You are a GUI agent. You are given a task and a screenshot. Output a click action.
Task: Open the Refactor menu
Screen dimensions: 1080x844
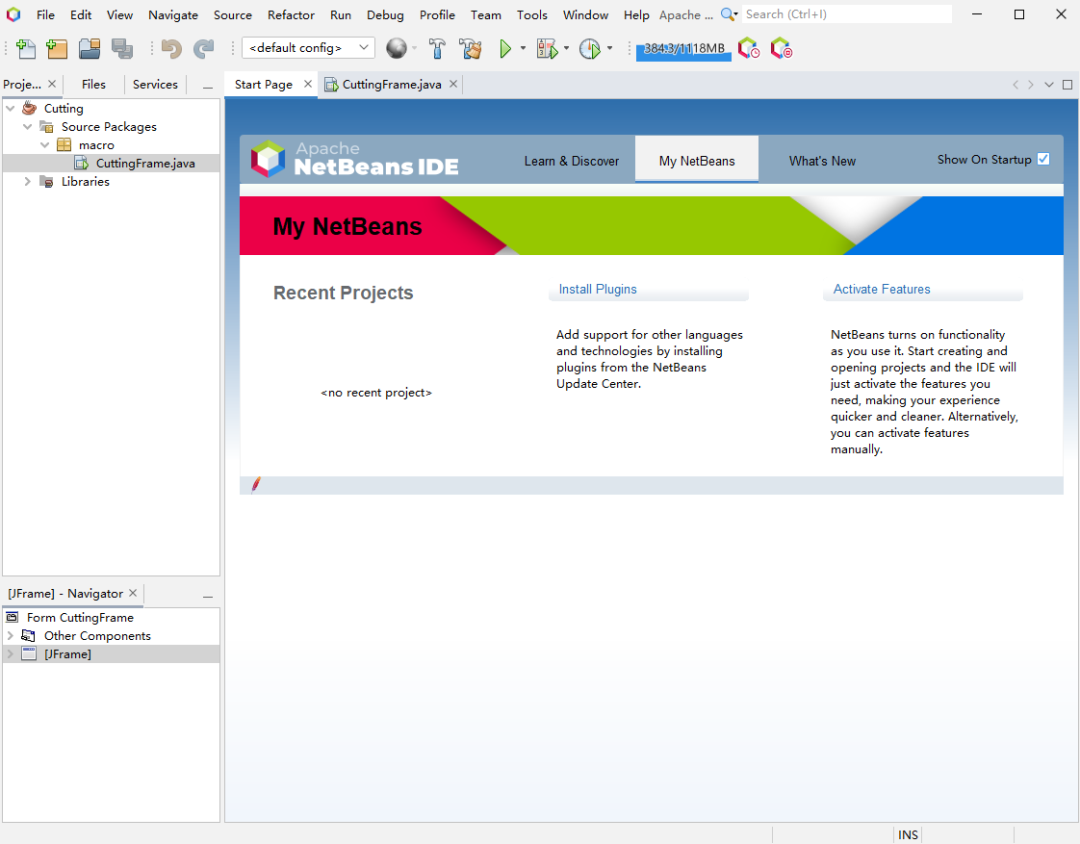291,14
